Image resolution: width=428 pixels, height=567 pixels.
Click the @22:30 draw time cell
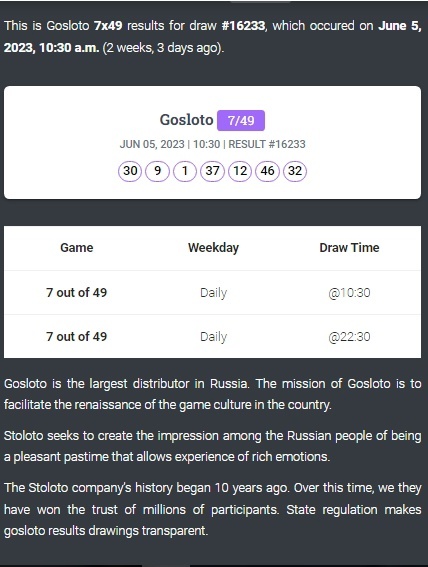tap(349, 337)
